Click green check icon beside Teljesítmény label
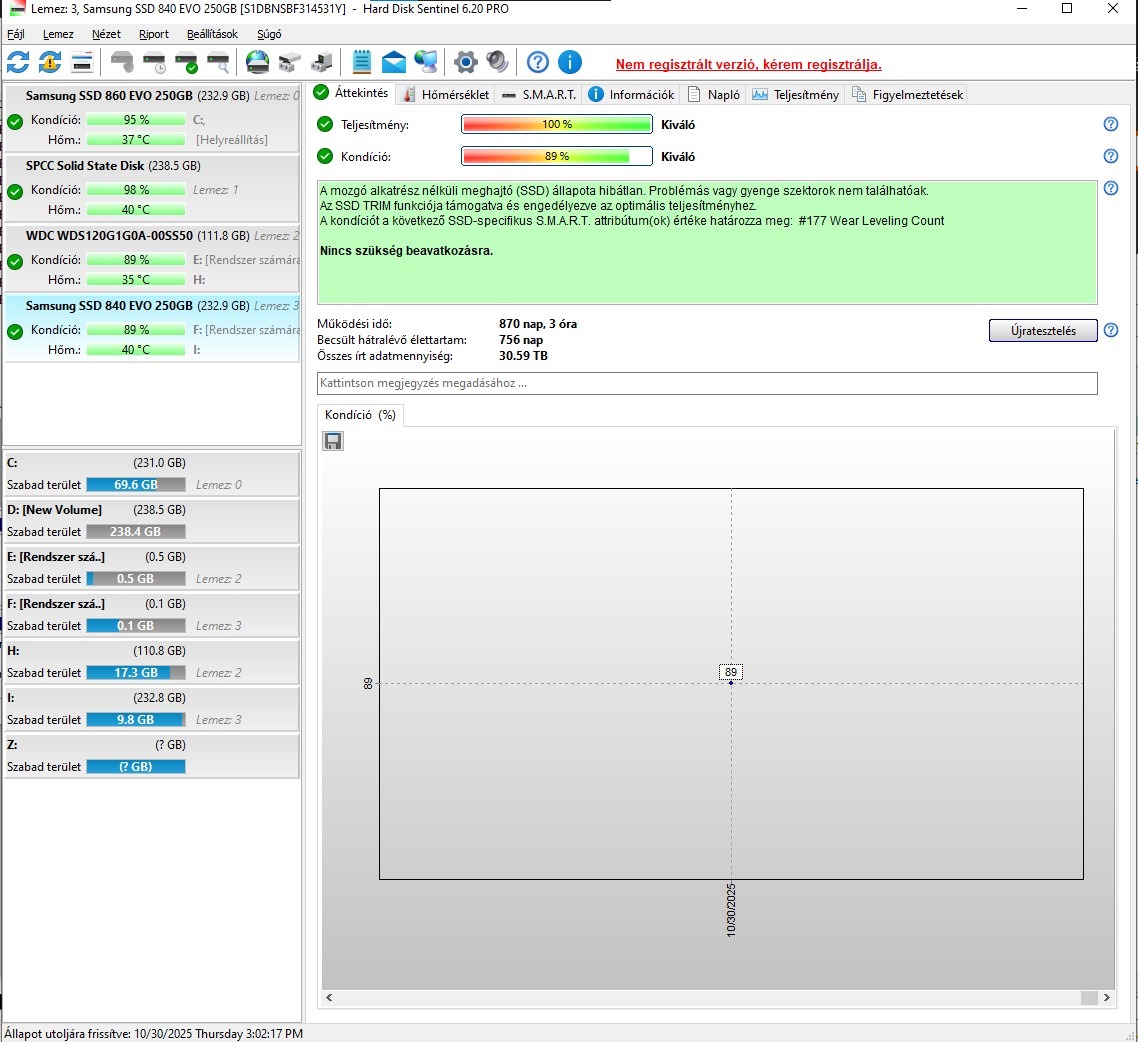This screenshot has width=1138, height=1042. [x=325, y=124]
